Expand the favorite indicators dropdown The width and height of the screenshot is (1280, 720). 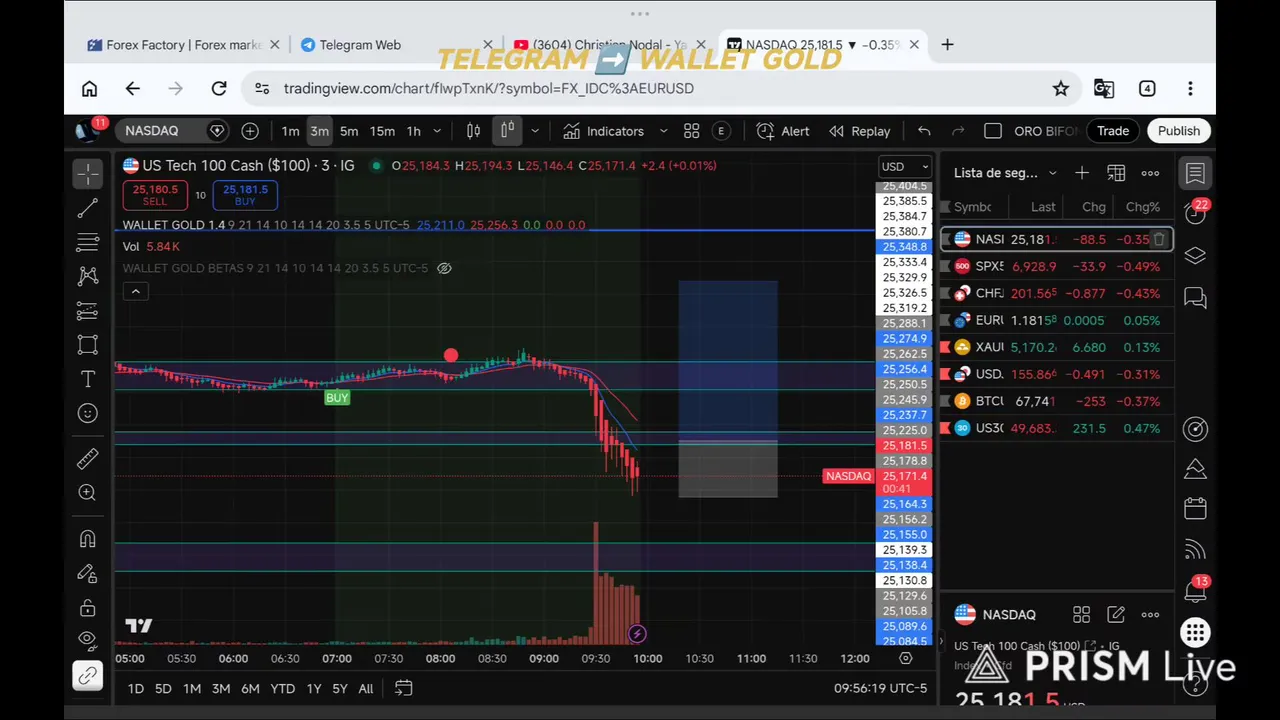[x=663, y=131]
